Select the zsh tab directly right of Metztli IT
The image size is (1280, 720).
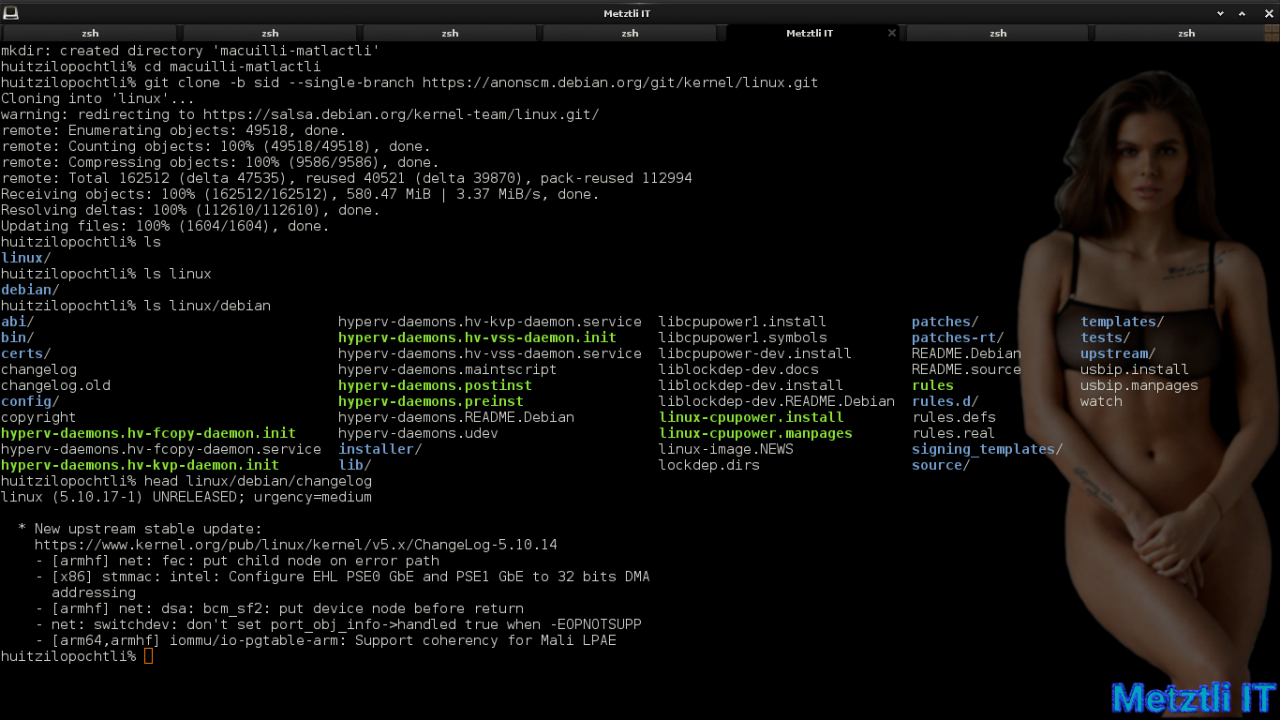[998, 33]
